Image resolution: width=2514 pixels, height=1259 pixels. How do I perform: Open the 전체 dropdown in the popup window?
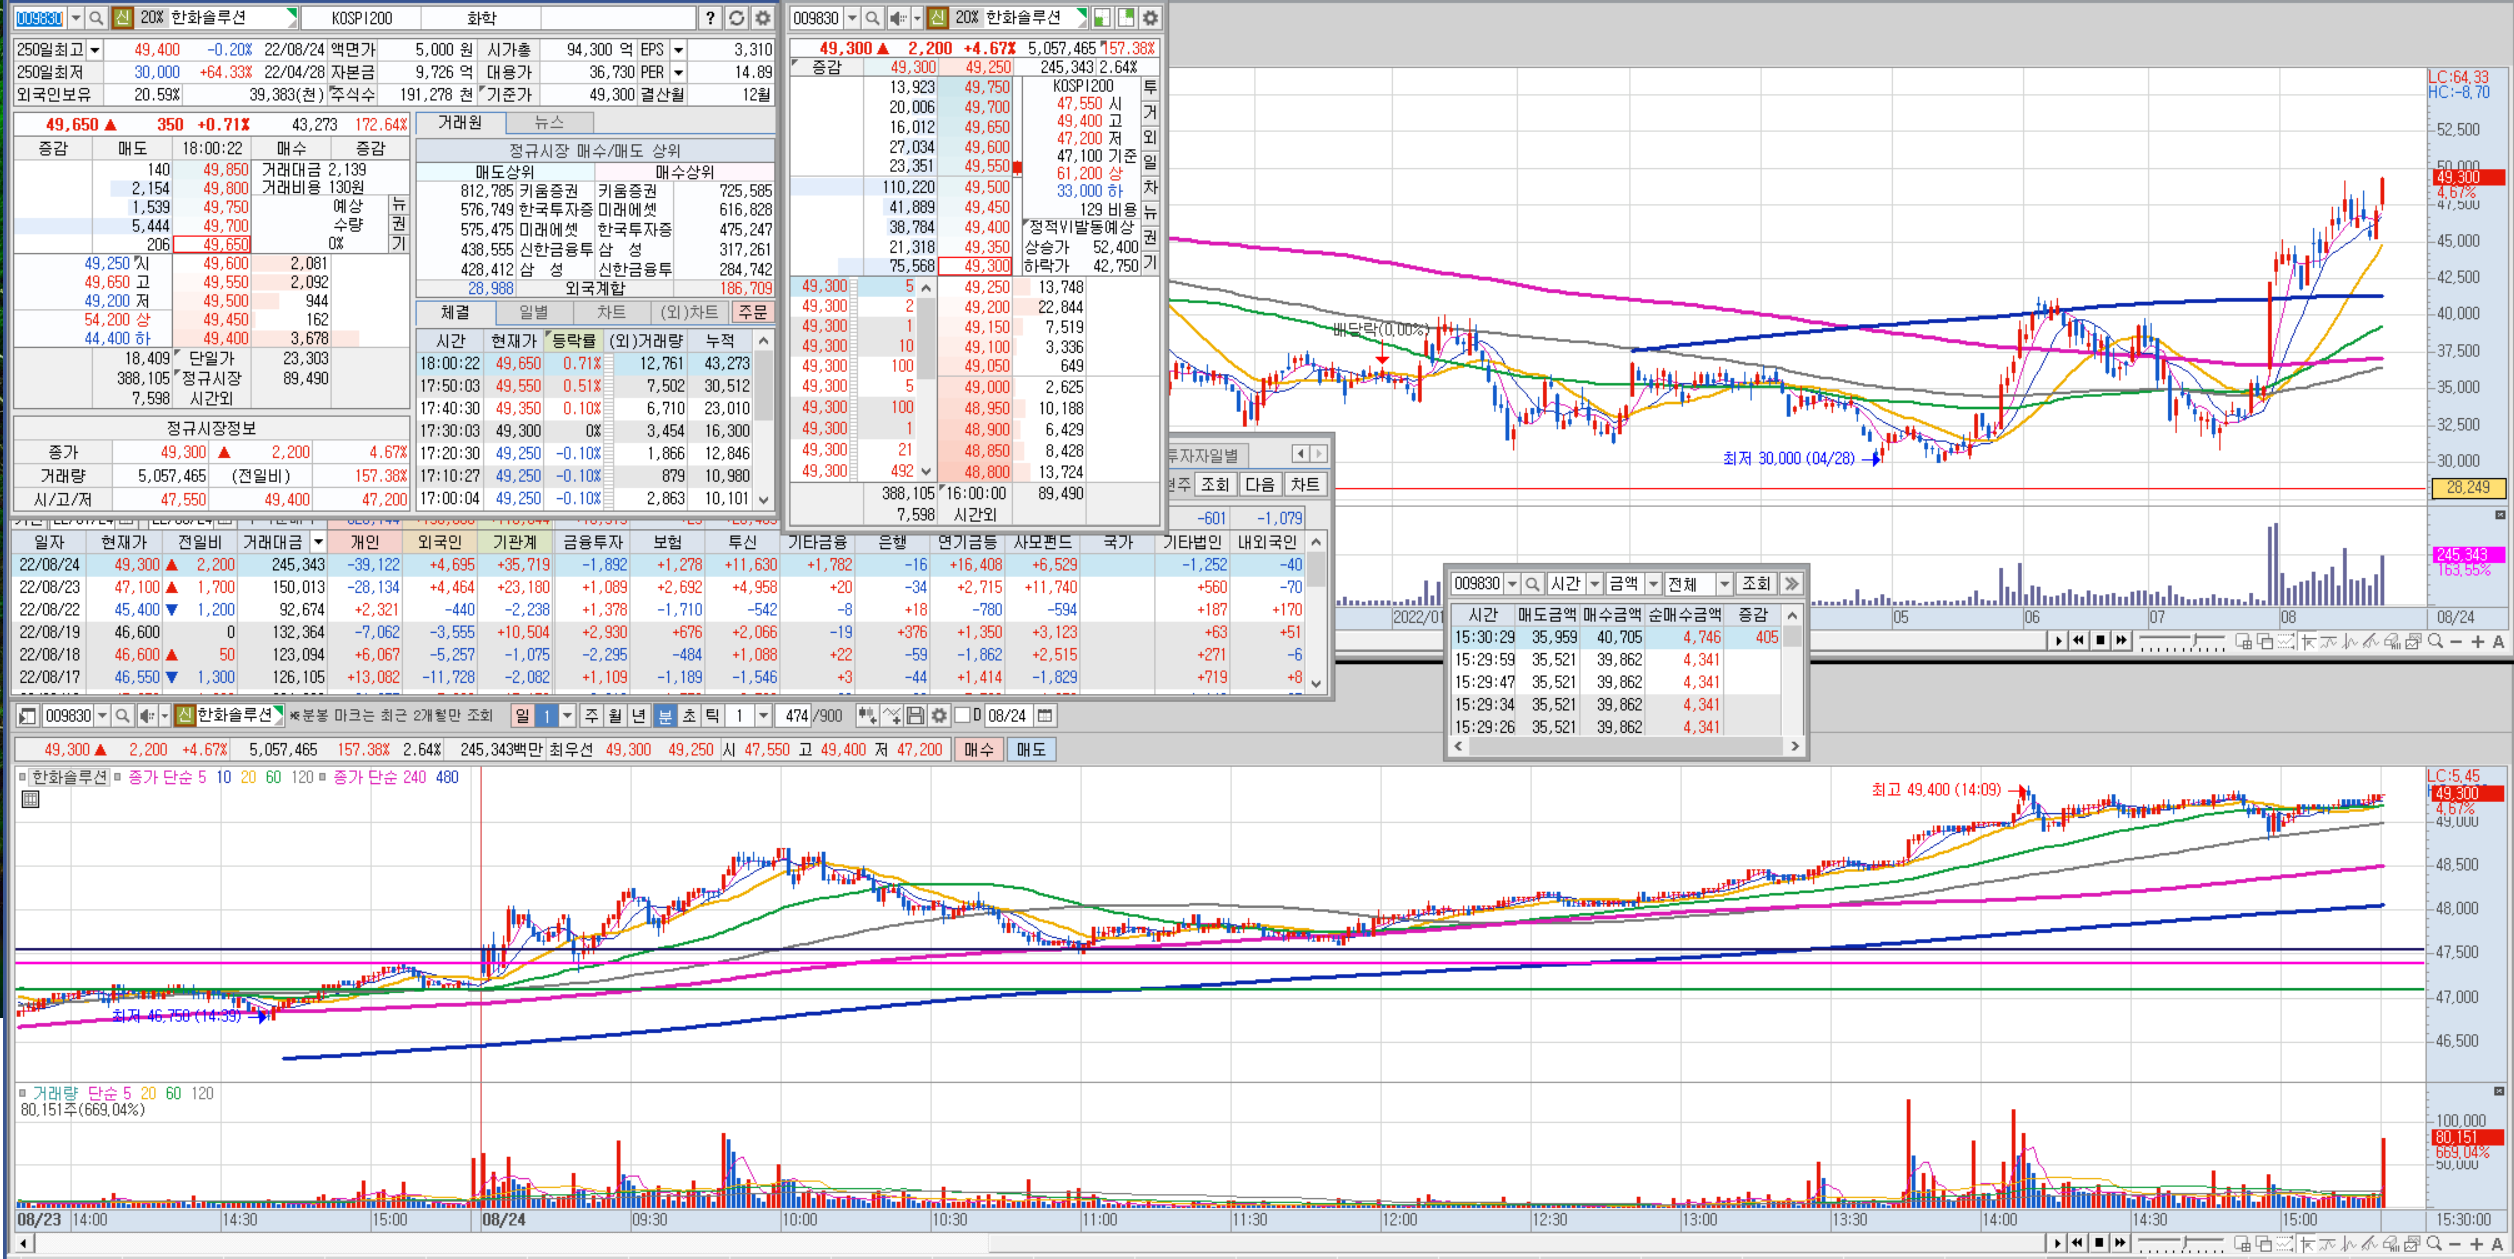click(x=1724, y=584)
